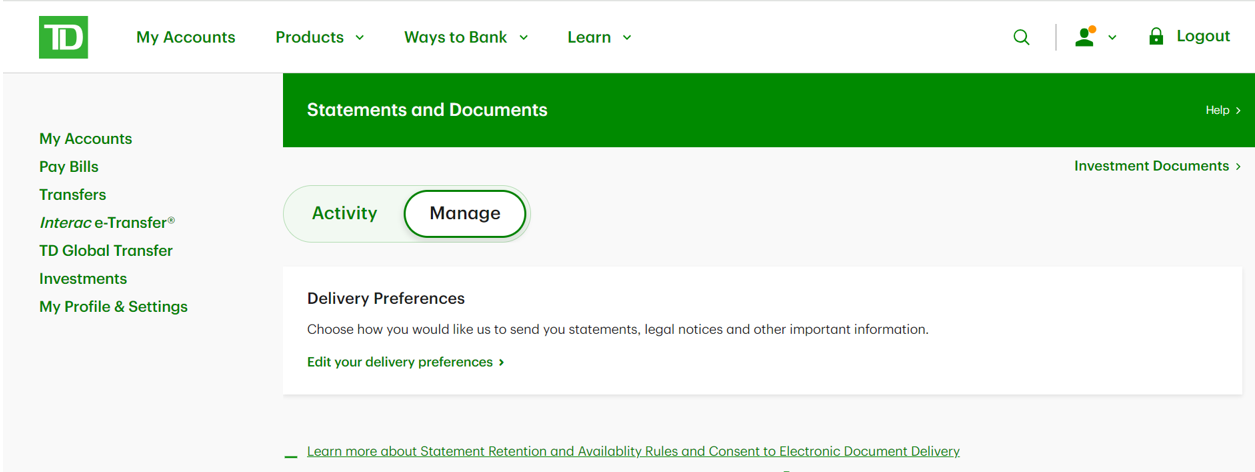
Task: Go to Investment Documents
Action: pos(1157,166)
